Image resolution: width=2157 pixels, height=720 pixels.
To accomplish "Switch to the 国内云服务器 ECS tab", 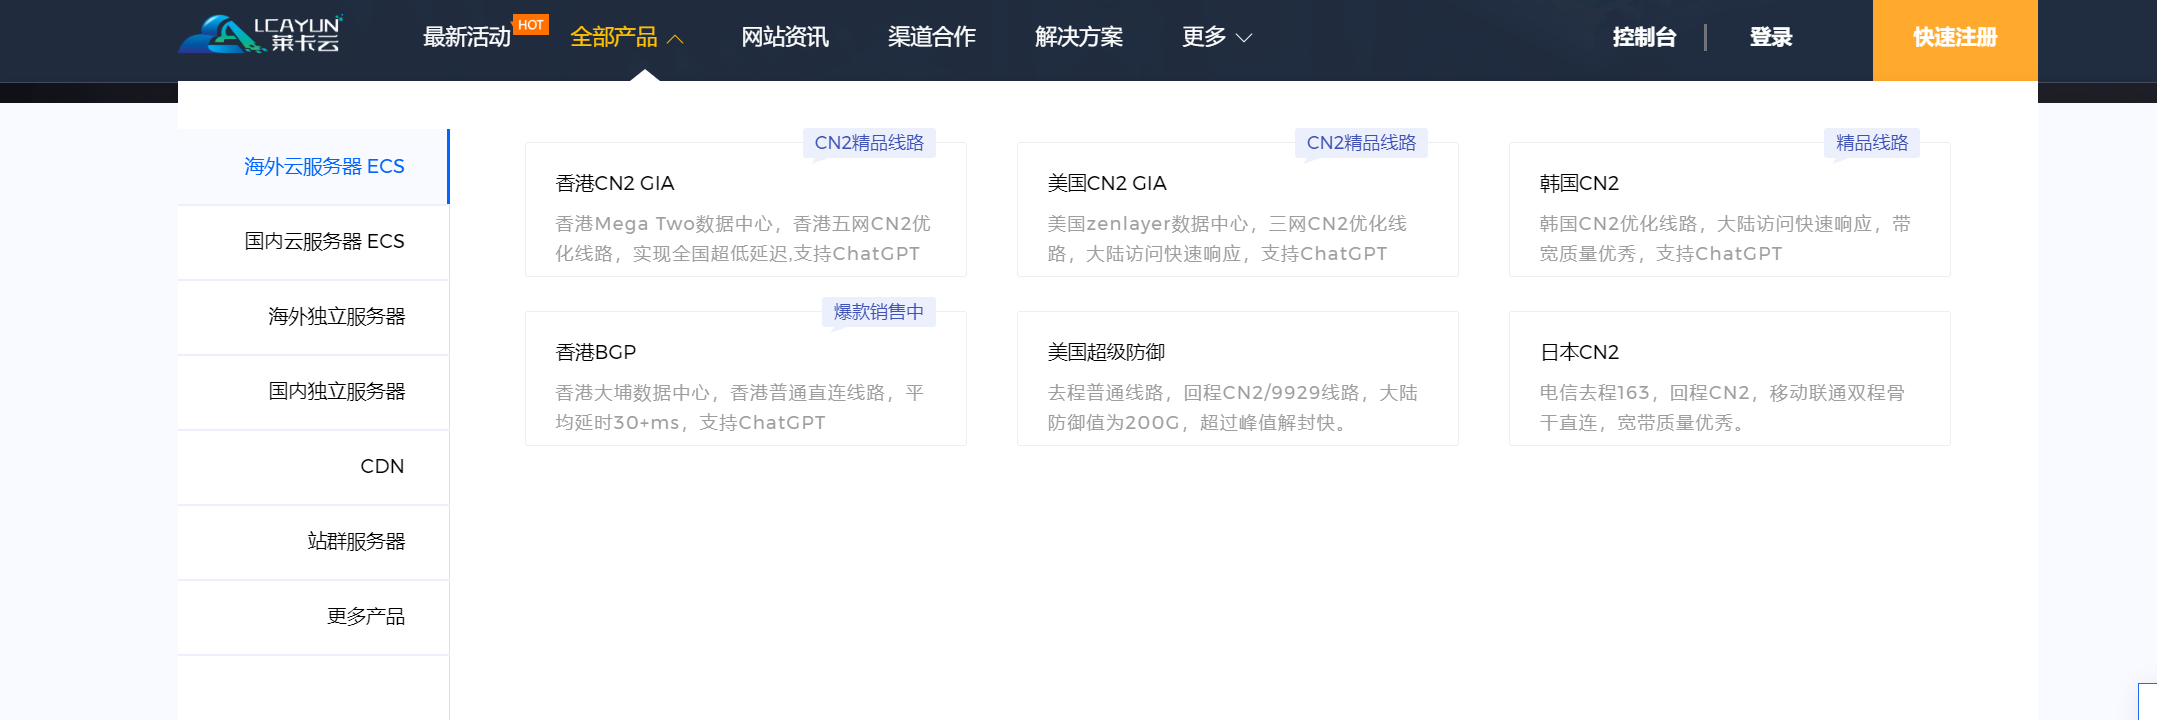I will [323, 242].
